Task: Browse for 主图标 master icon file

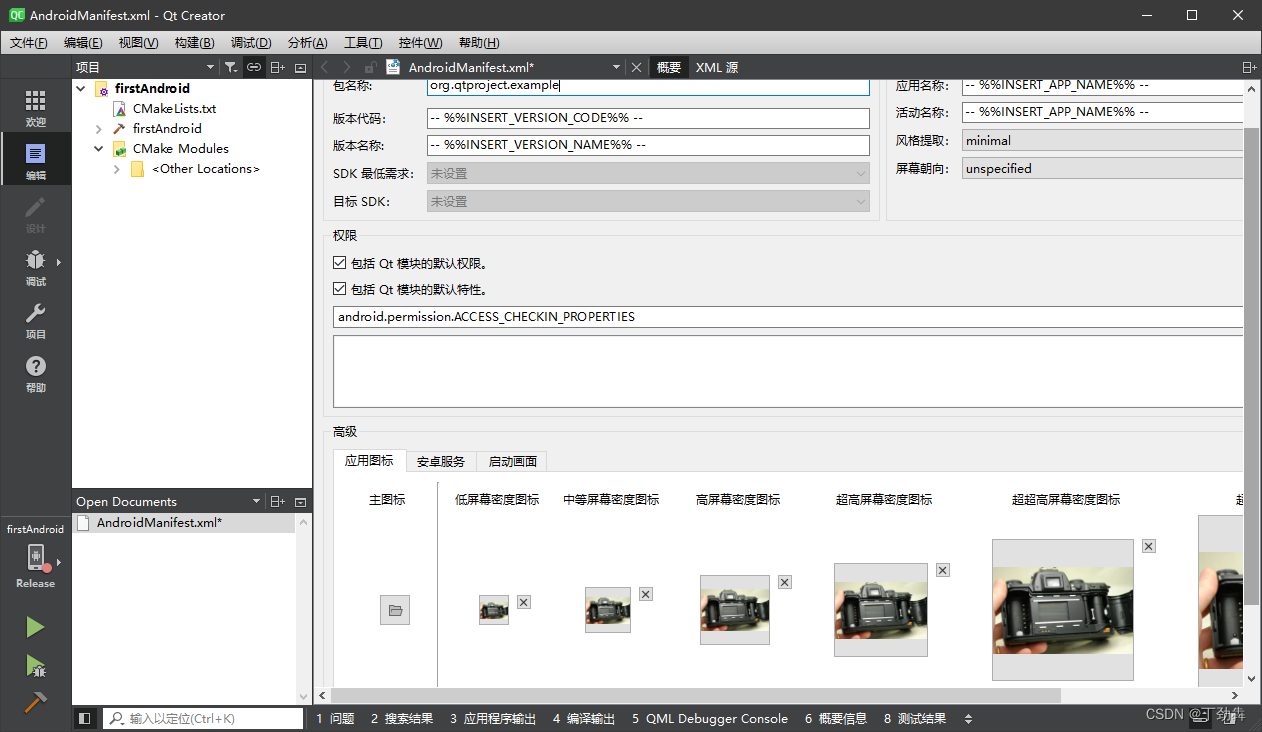Action: pos(395,610)
